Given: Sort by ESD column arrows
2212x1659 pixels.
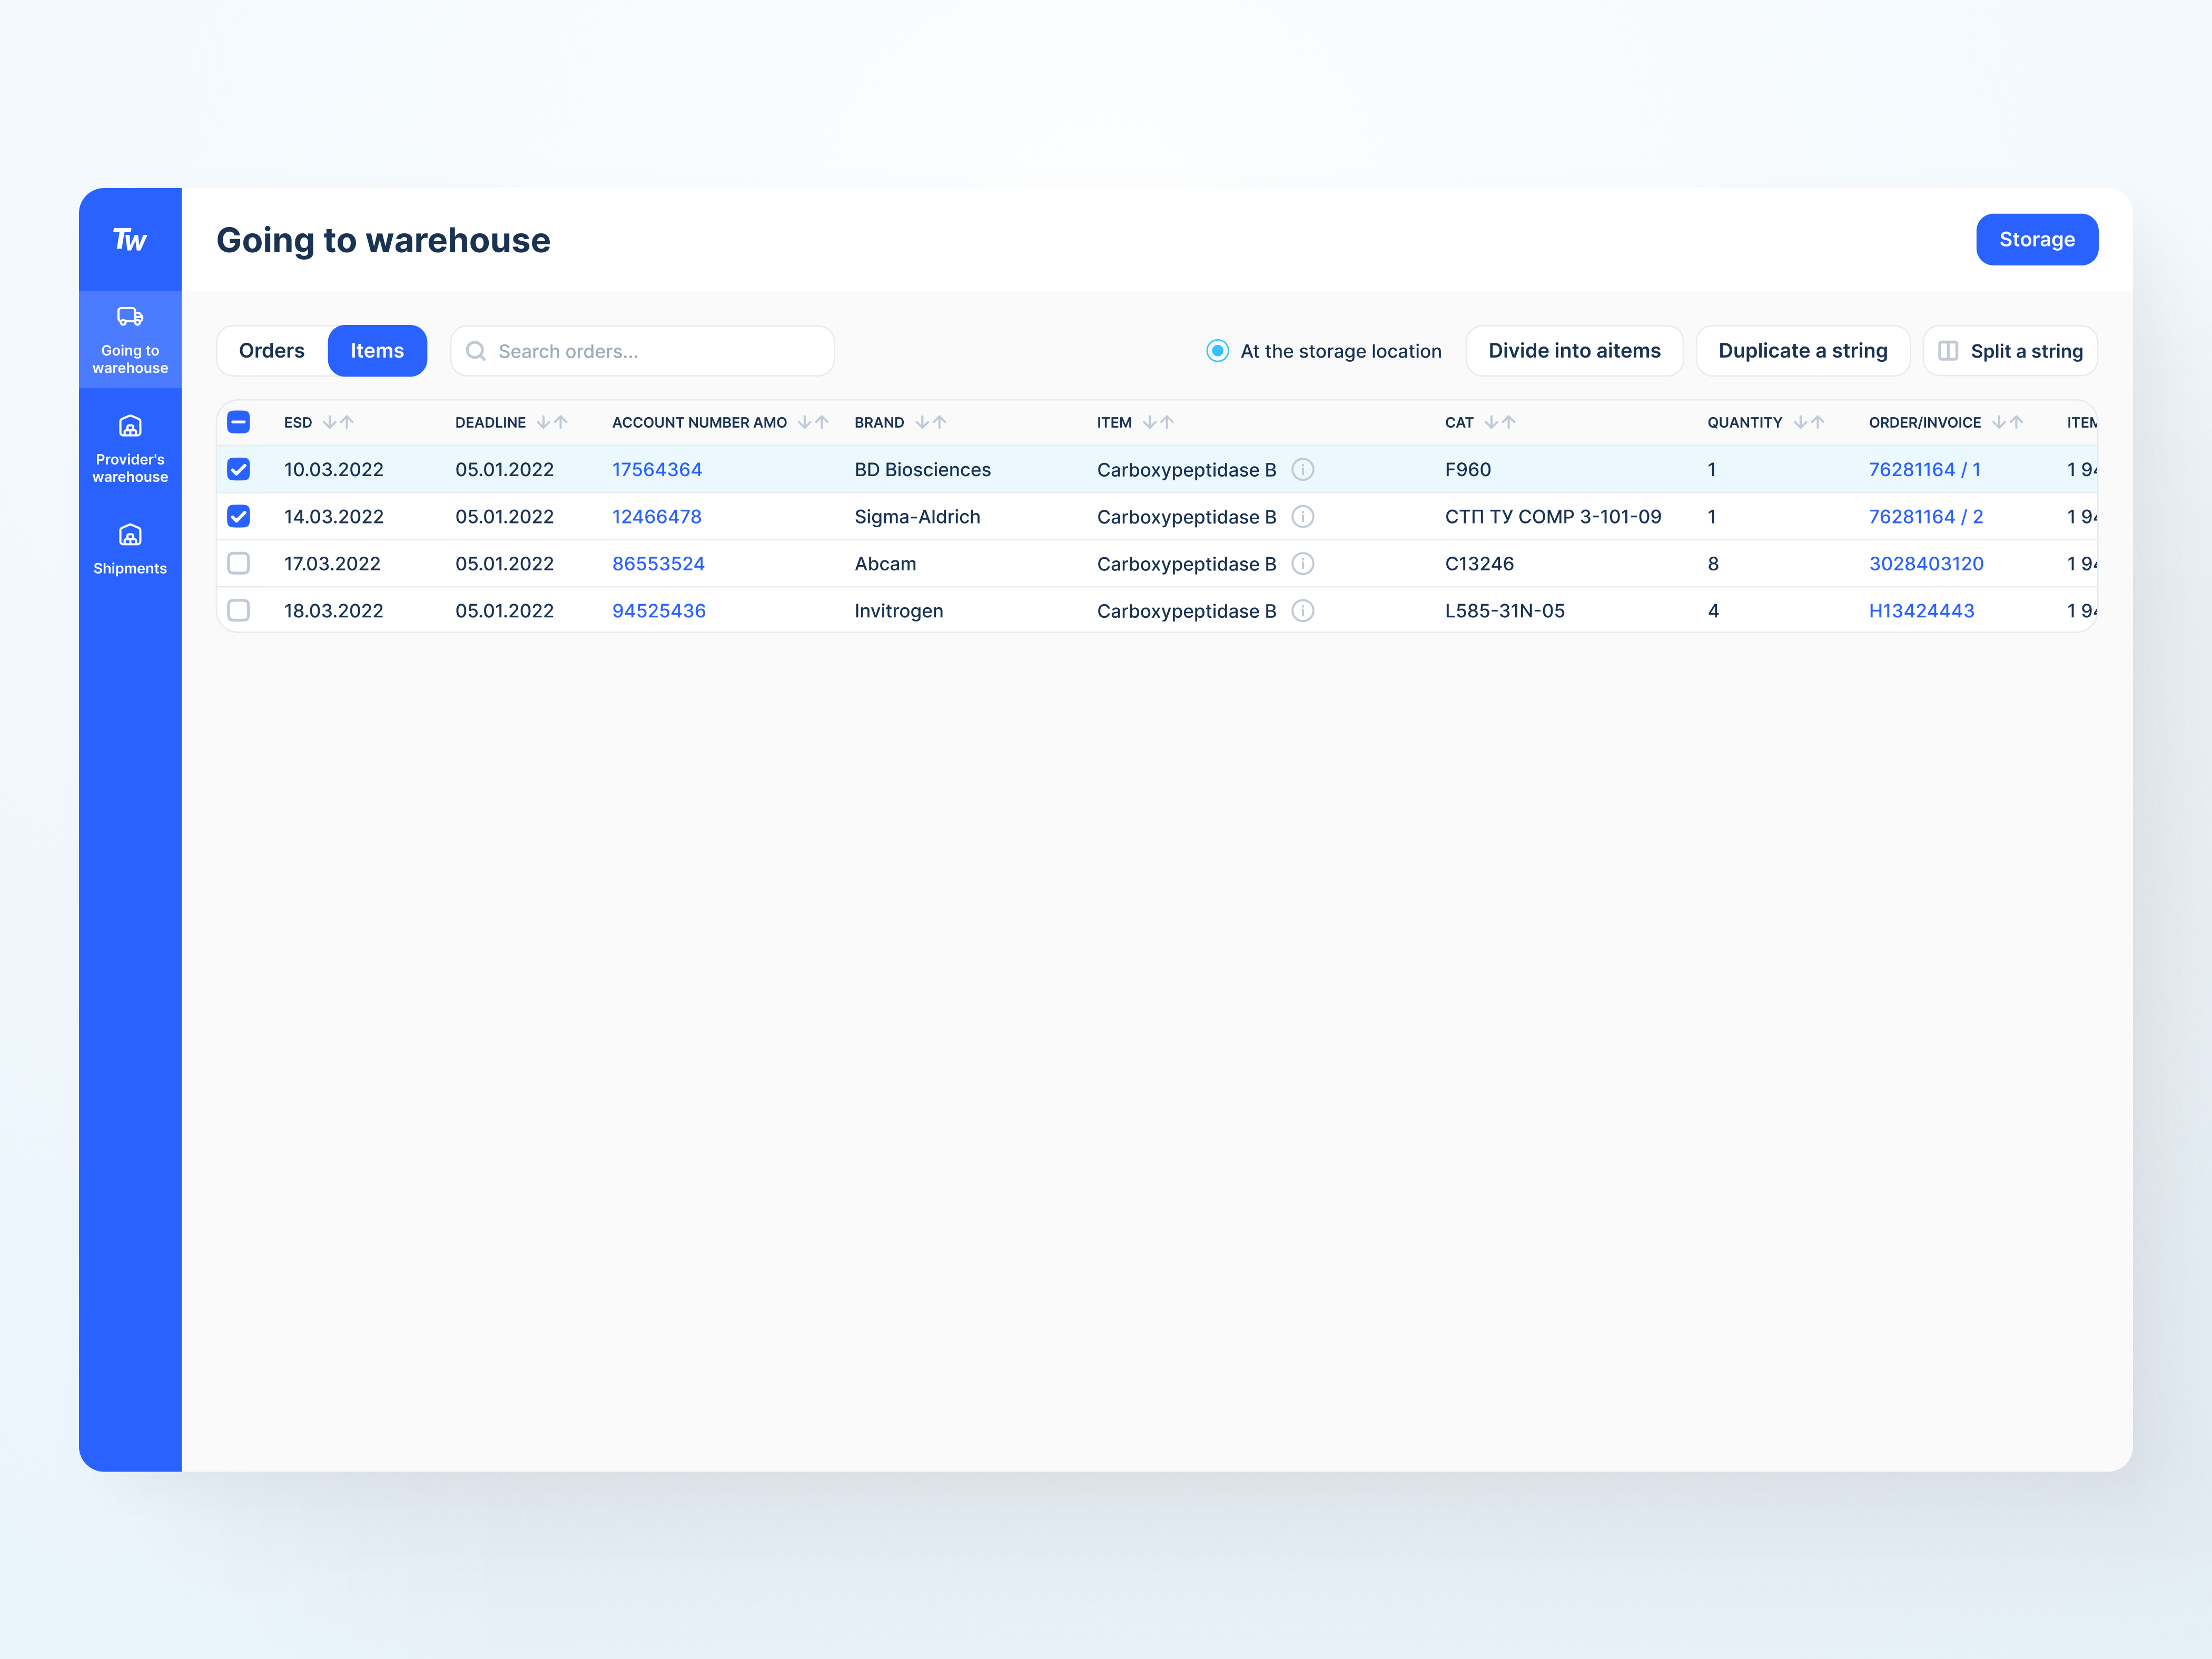Looking at the screenshot, I should 338,422.
